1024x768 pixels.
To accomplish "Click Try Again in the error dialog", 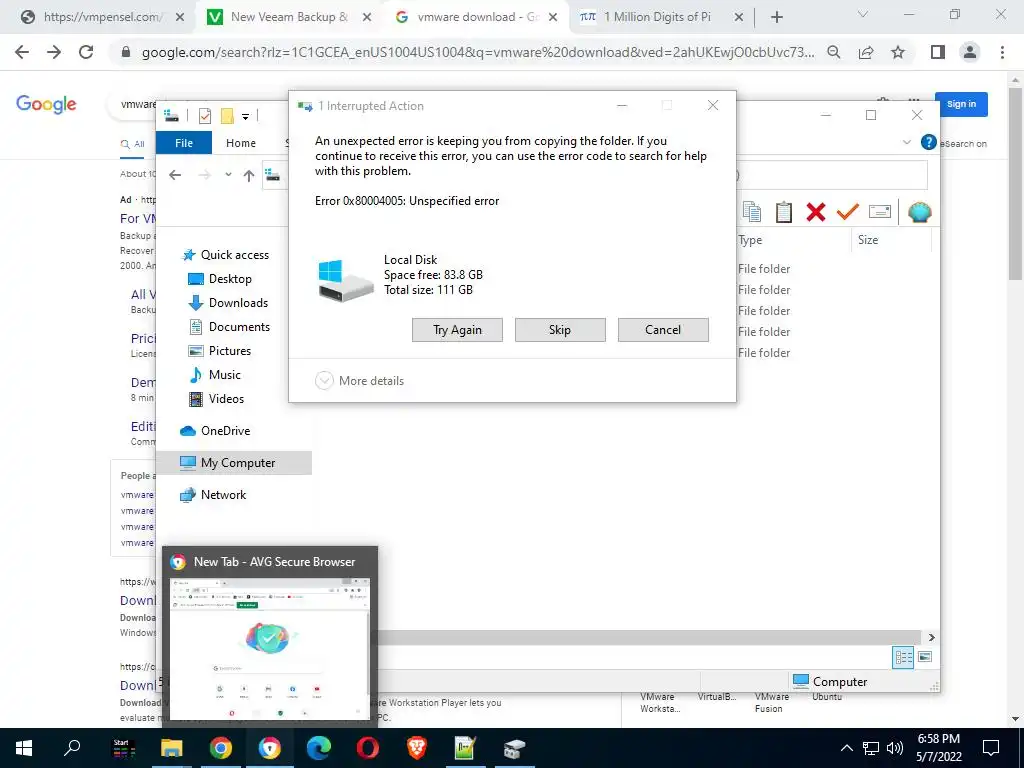I will coord(457,330).
